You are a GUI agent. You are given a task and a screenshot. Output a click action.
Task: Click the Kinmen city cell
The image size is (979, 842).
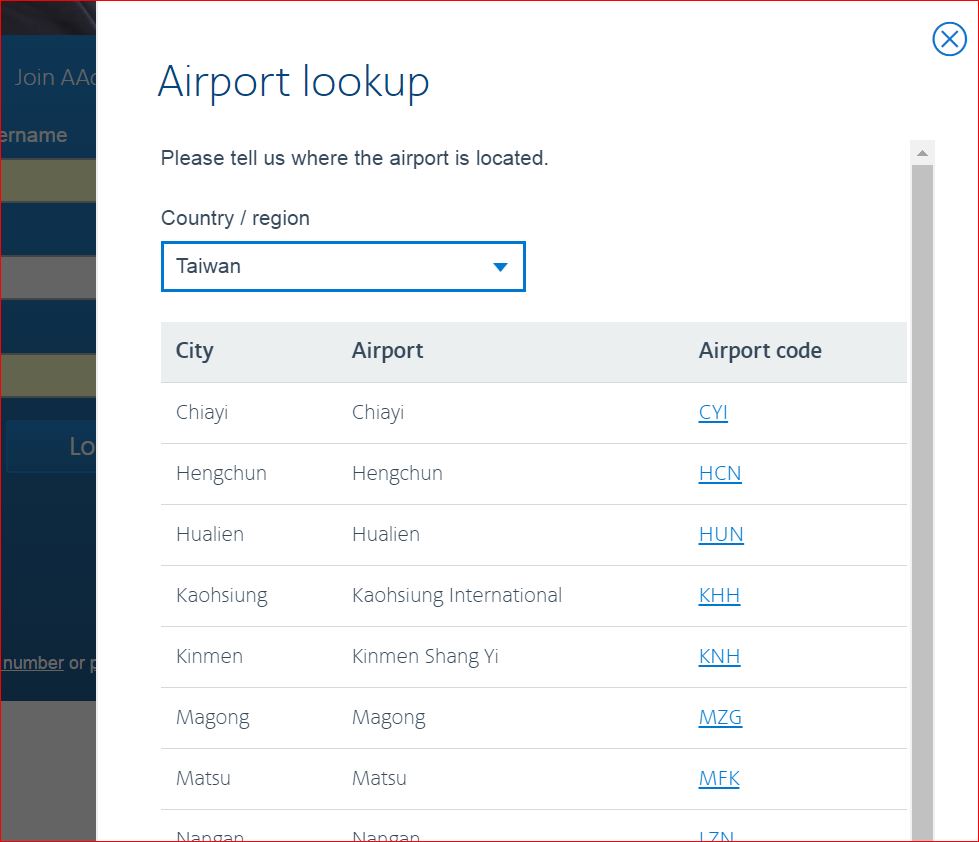point(209,657)
